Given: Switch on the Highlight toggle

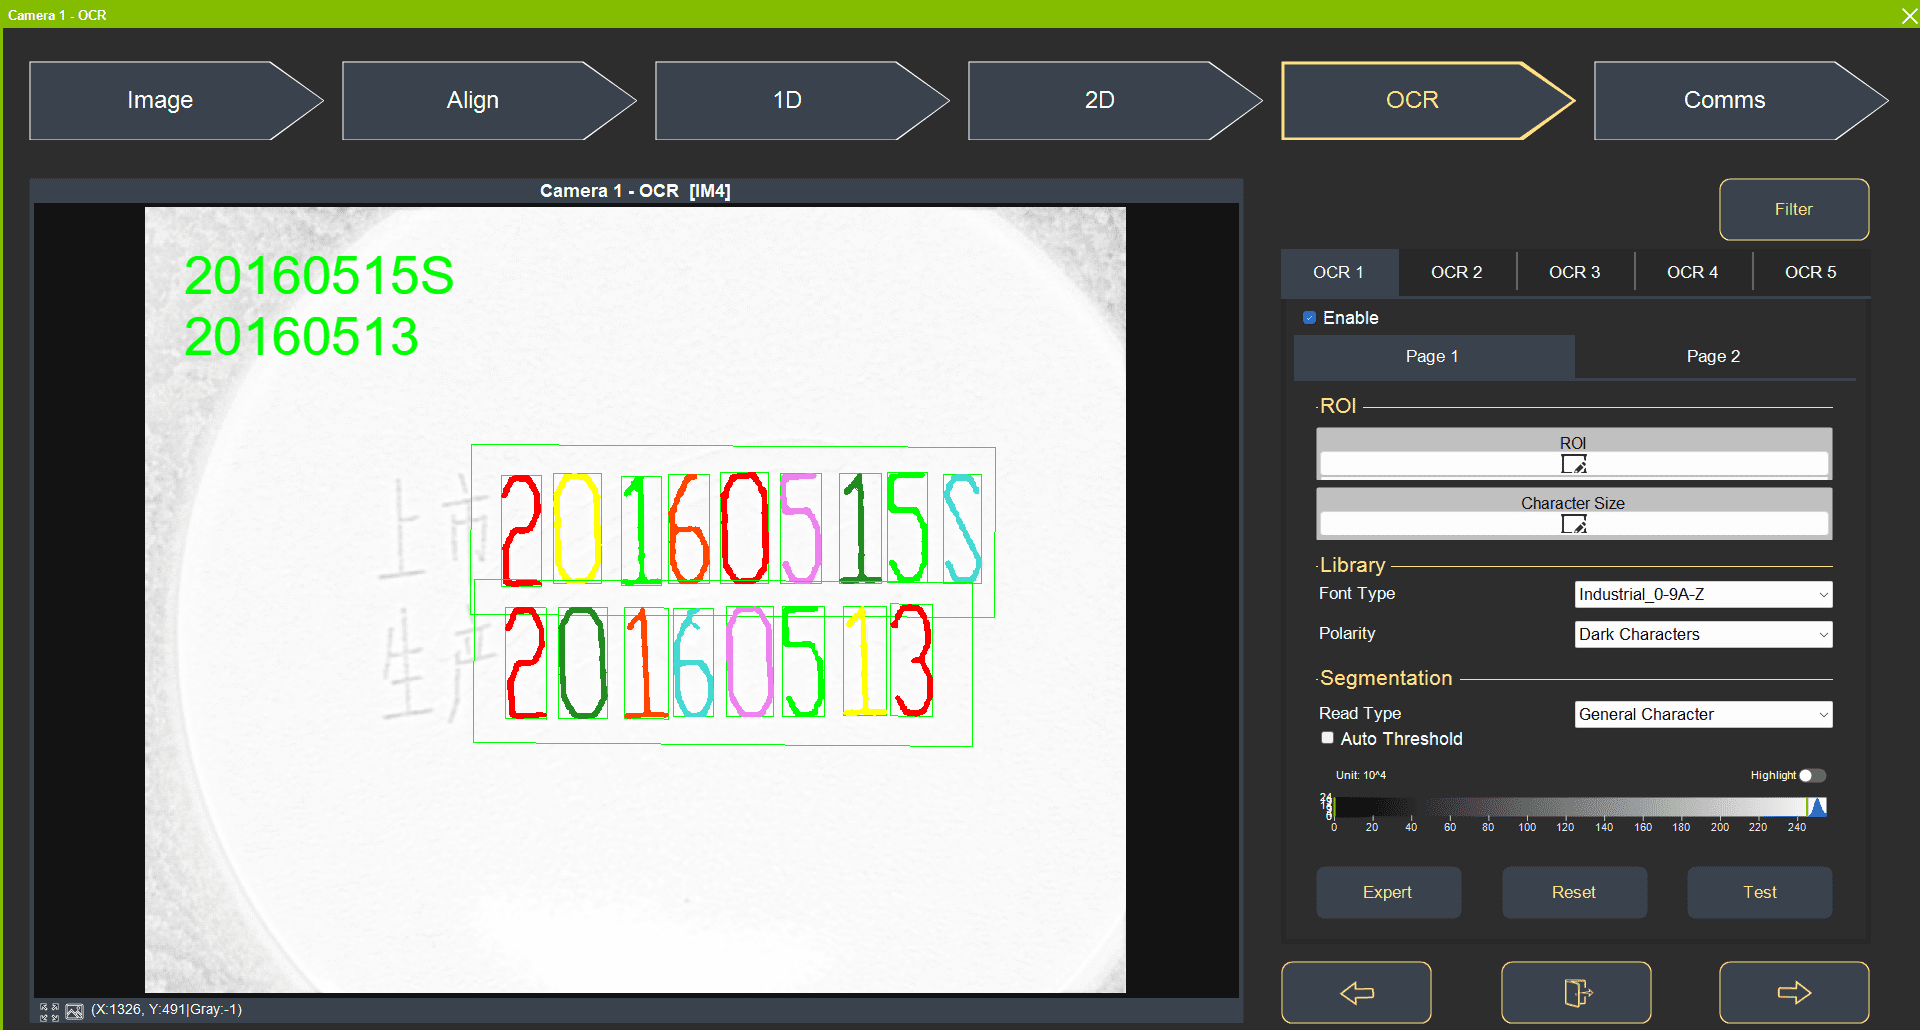Looking at the screenshot, I should tap(1812, 775).
